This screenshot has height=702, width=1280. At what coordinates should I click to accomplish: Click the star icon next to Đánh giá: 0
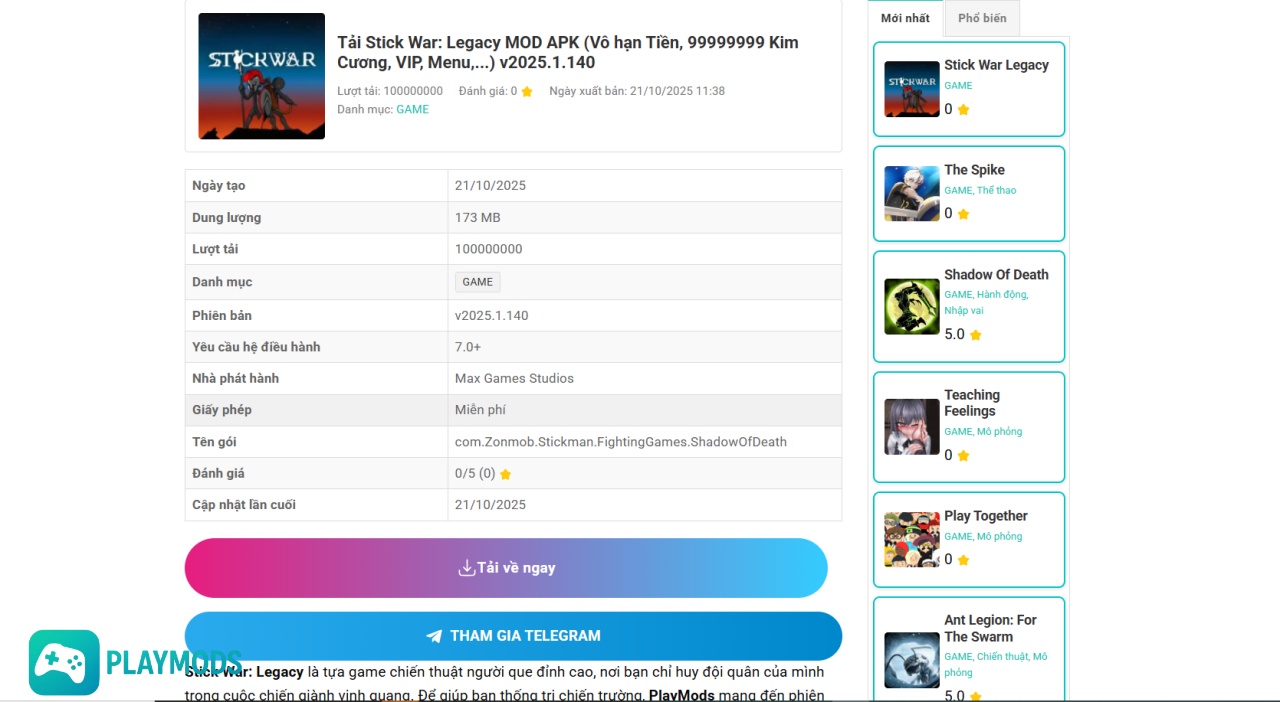pyautogui.click(x=527, y=92)
